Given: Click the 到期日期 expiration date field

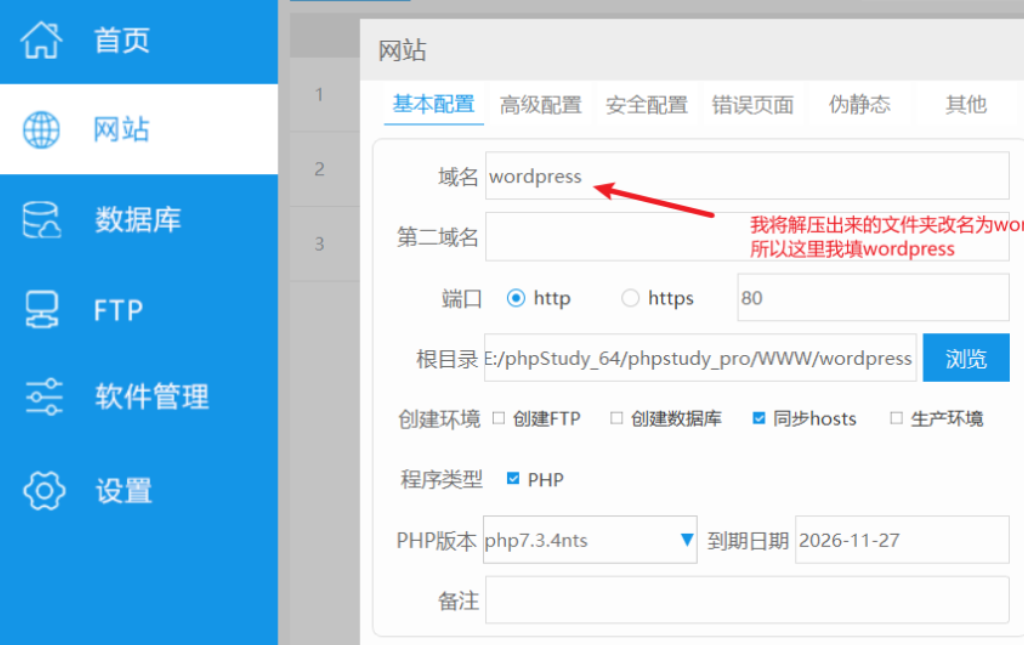Looking at the screenshot, I should tap(901, 540).
